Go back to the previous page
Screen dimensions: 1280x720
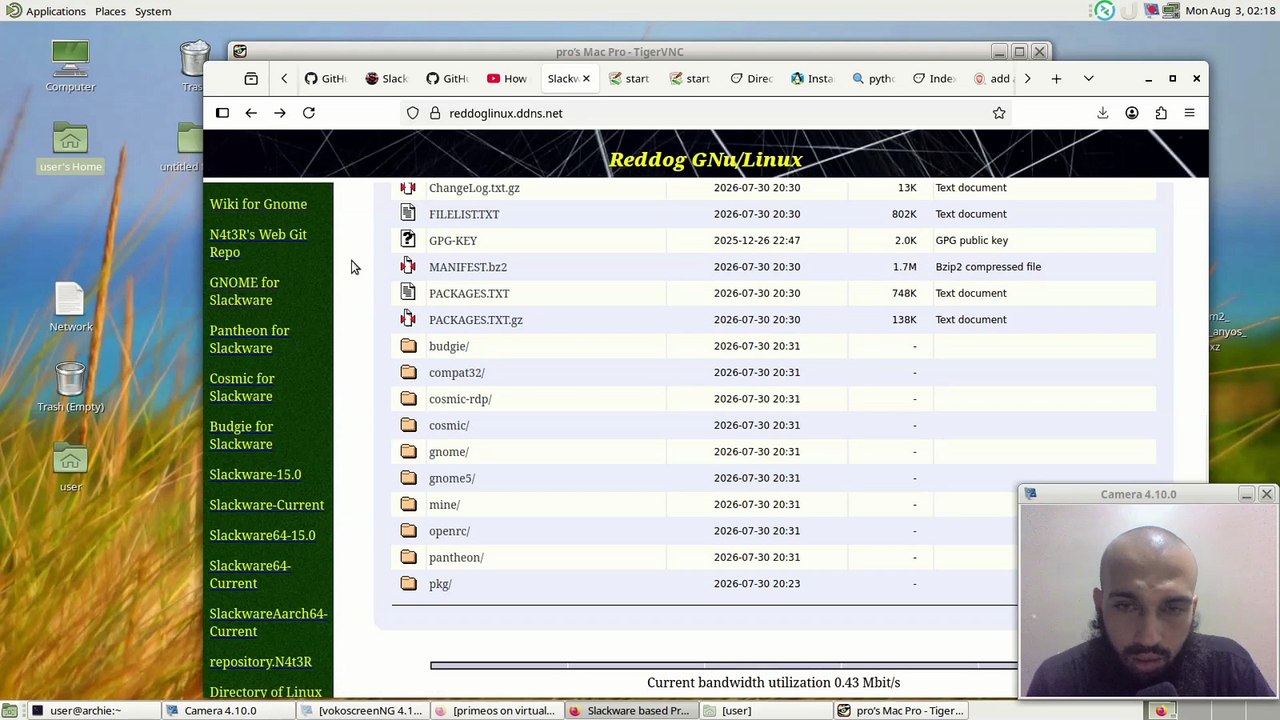251,113
